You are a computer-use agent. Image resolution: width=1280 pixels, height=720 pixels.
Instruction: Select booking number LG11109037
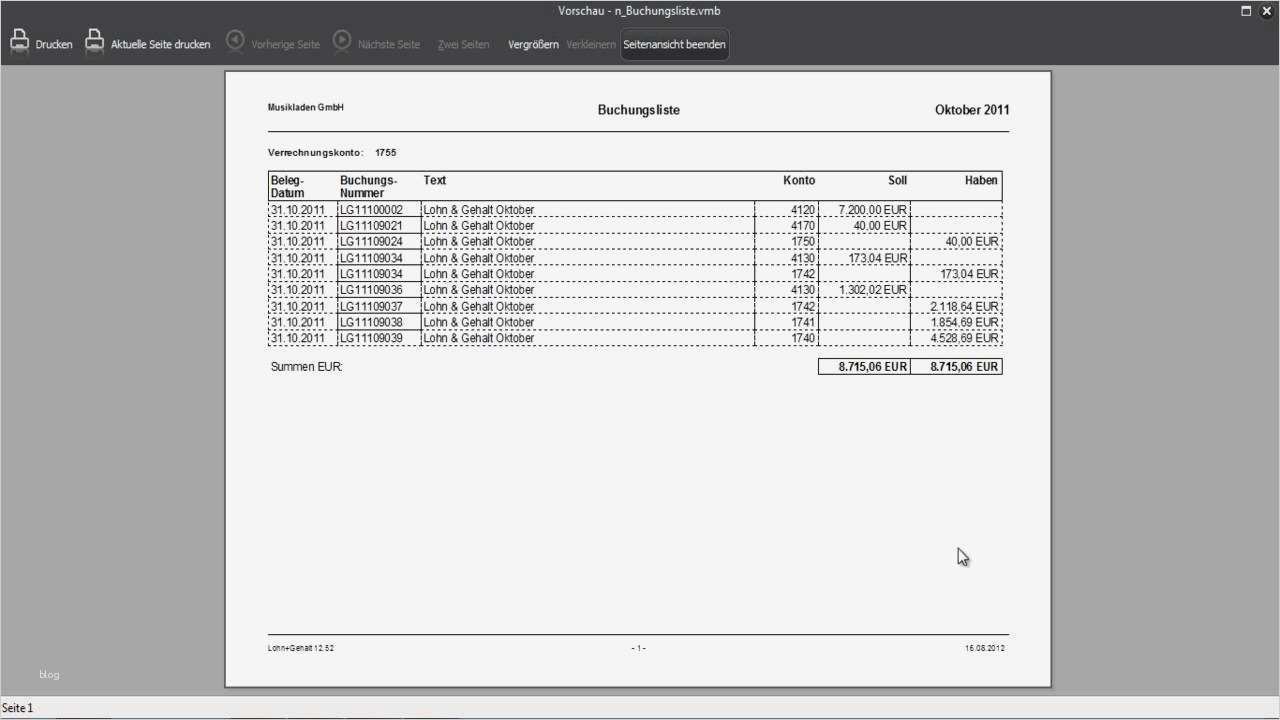point(372,307)
